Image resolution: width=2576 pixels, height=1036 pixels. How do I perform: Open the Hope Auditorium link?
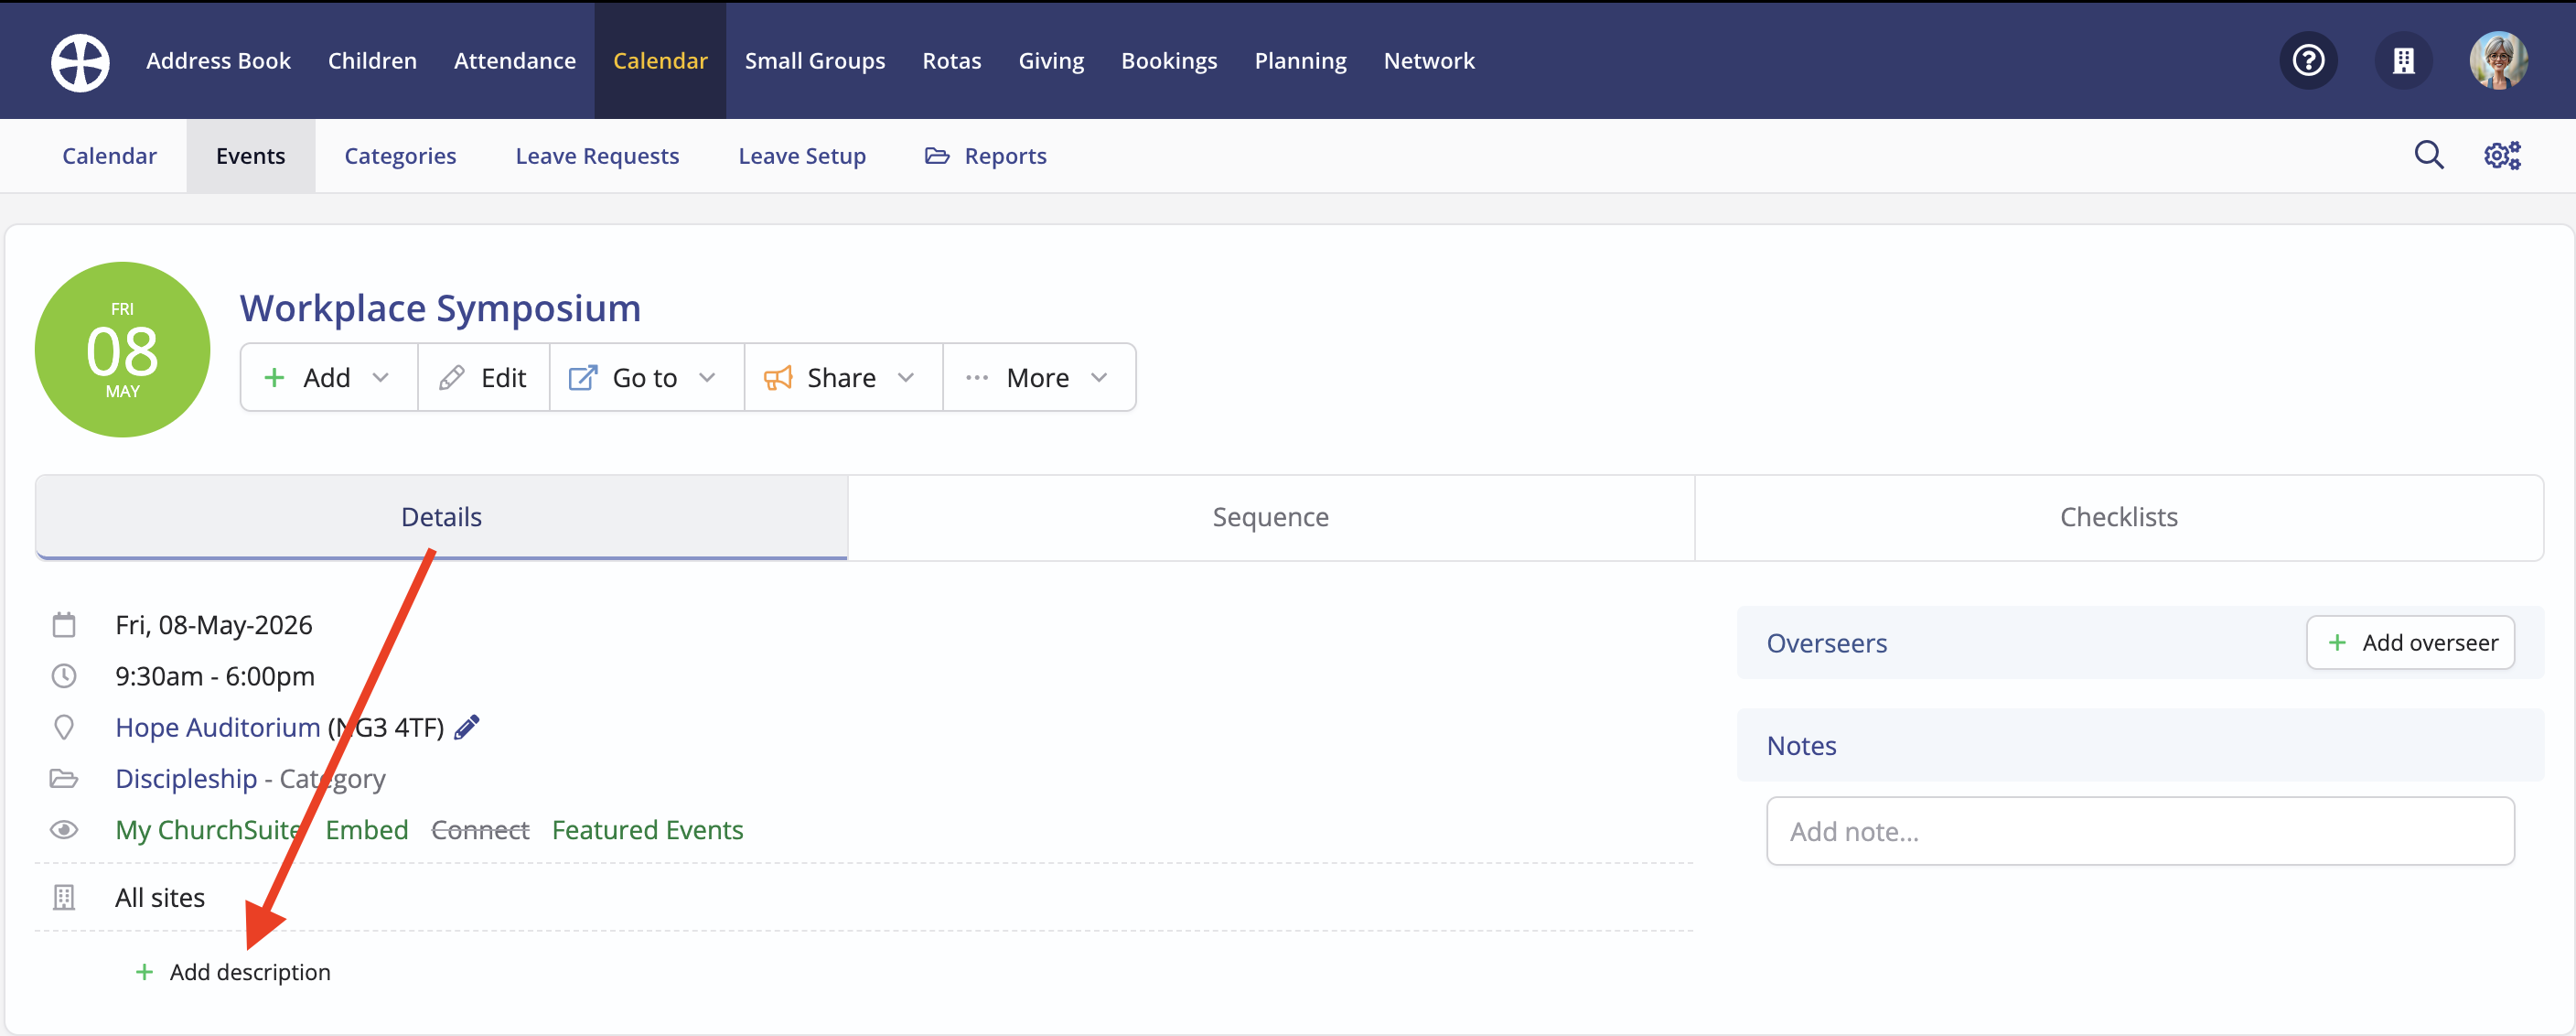pos(218,727)
